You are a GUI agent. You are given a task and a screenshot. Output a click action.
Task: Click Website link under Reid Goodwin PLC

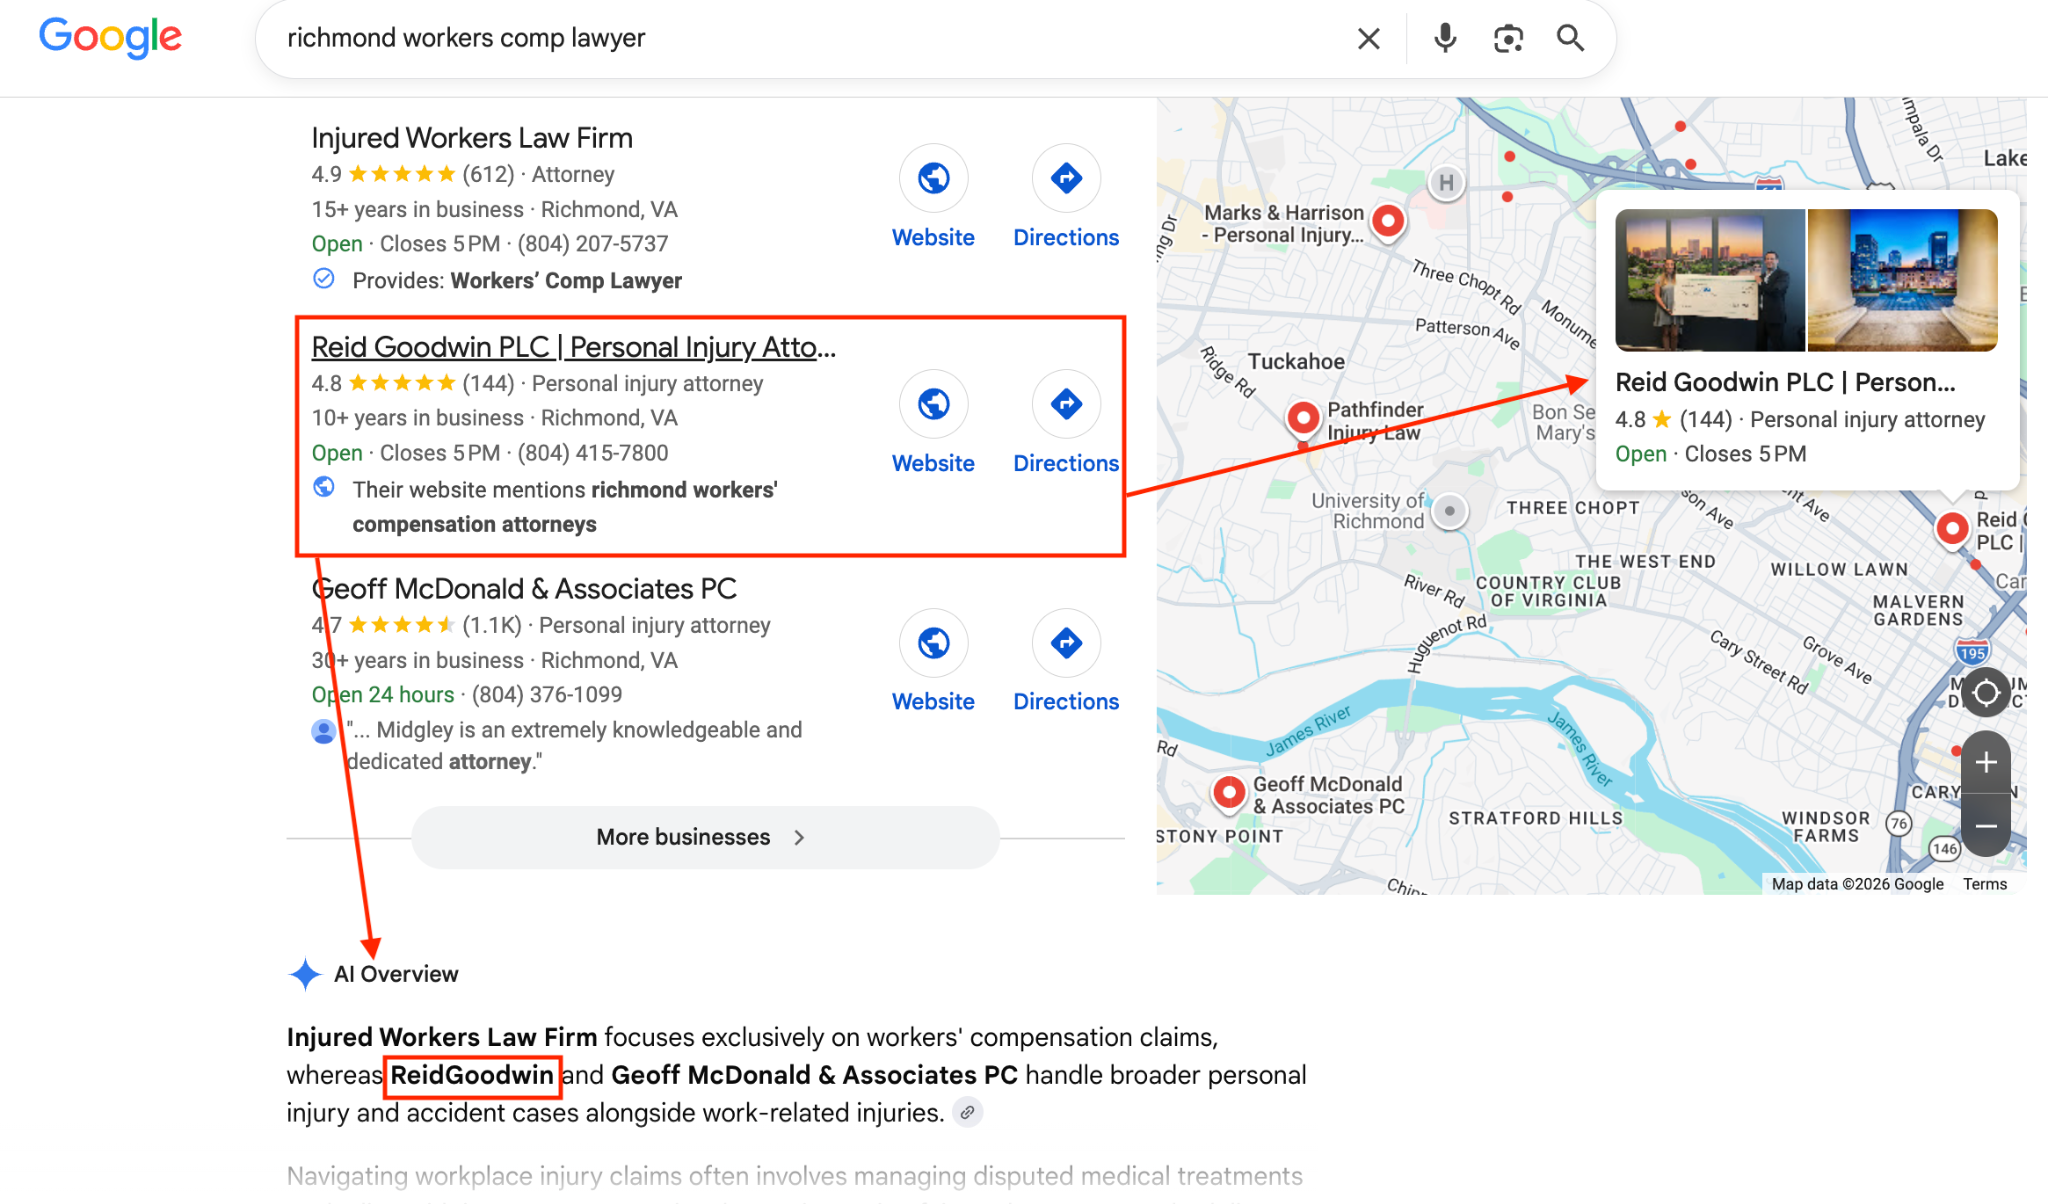pyautogui.click(x=933, y=463)
